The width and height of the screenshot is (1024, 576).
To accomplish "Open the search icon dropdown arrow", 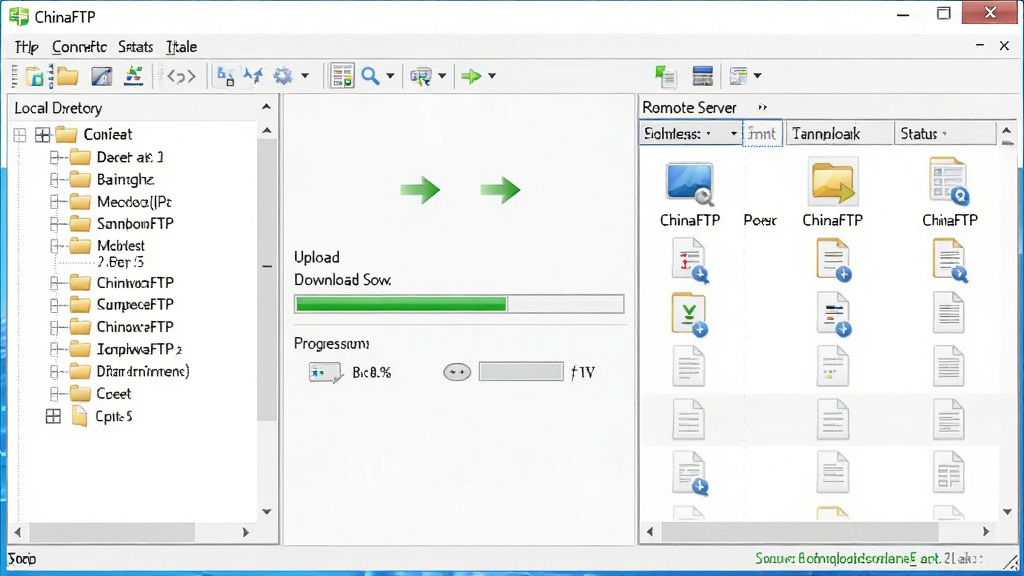I will click(390, 76).
